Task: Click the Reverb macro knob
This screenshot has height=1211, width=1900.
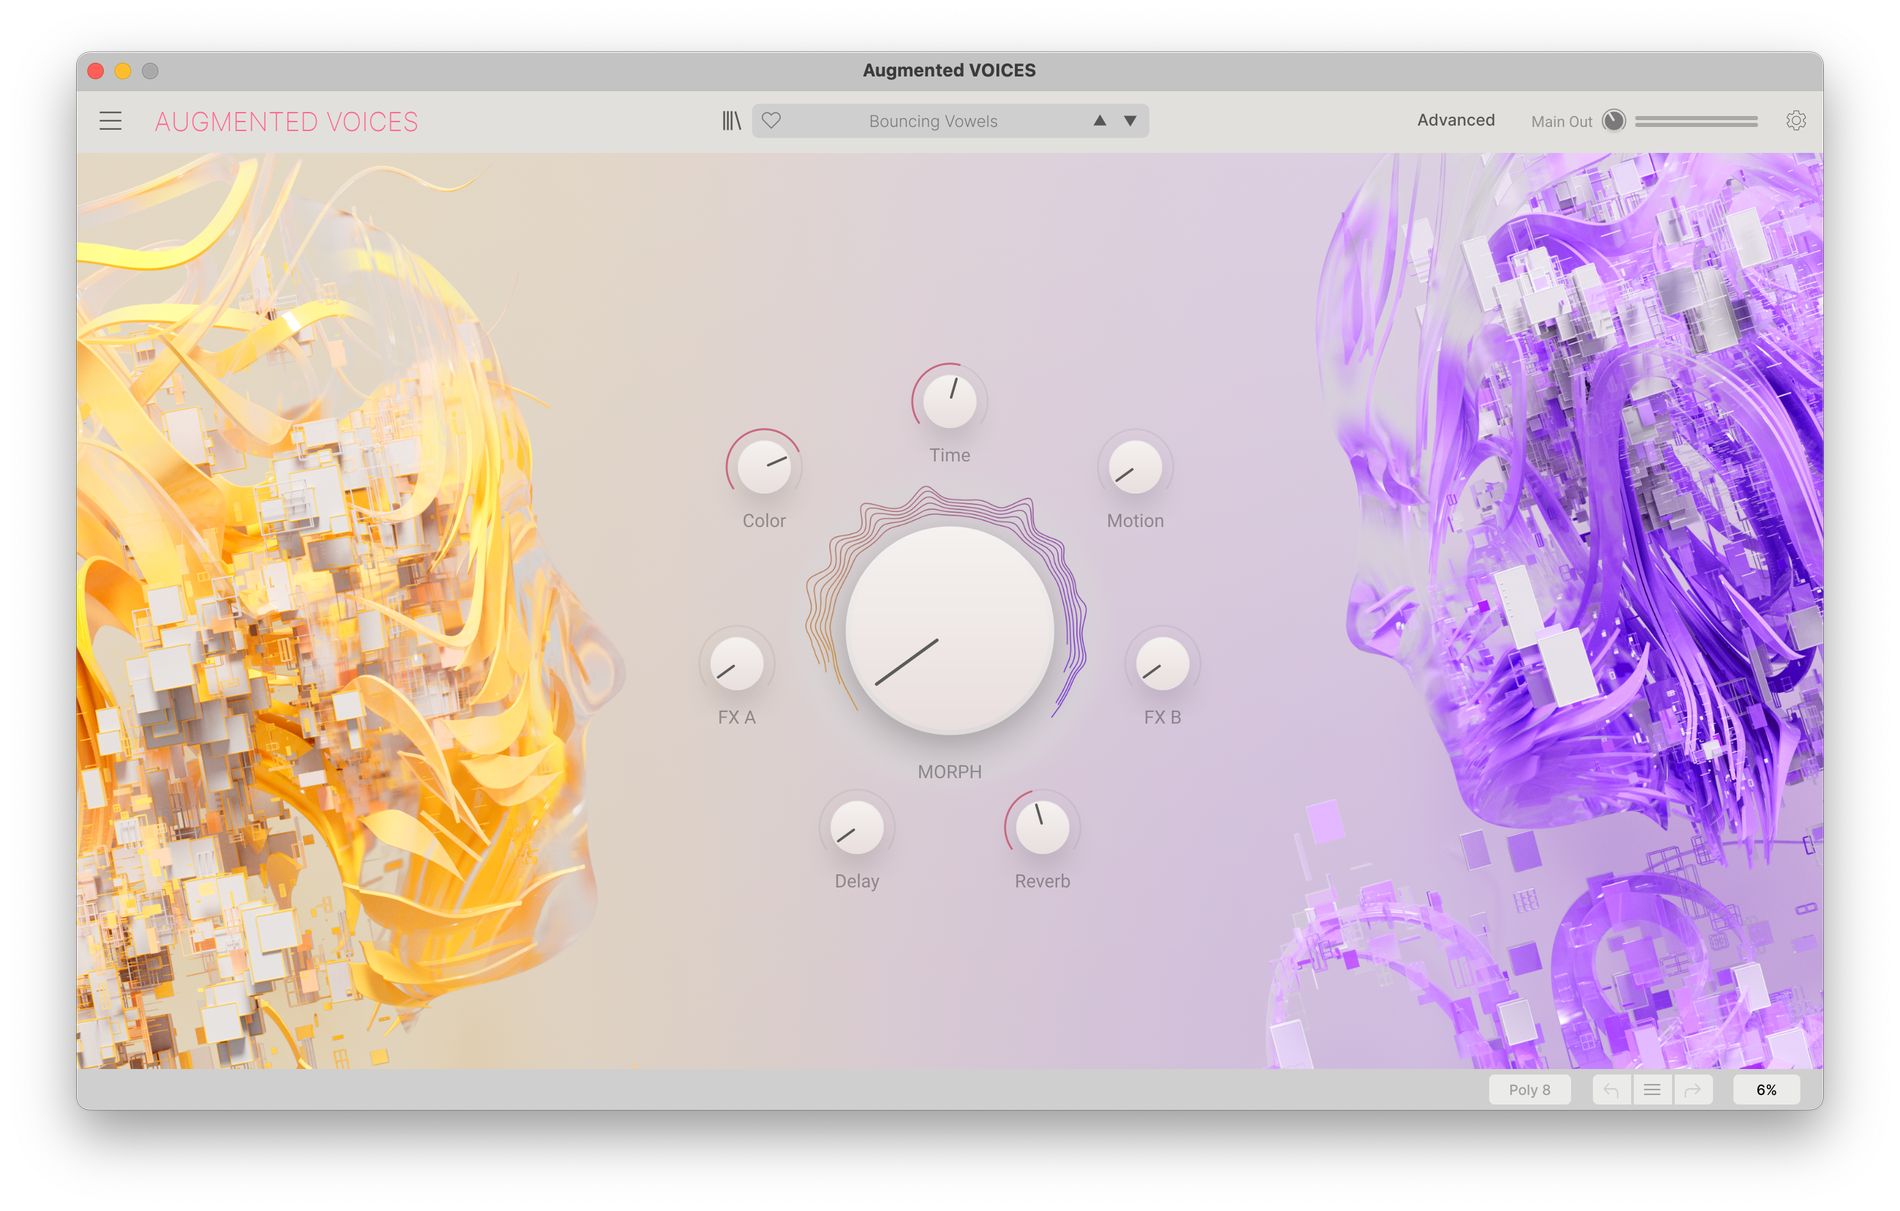Action: click(x=1042, y=828)
